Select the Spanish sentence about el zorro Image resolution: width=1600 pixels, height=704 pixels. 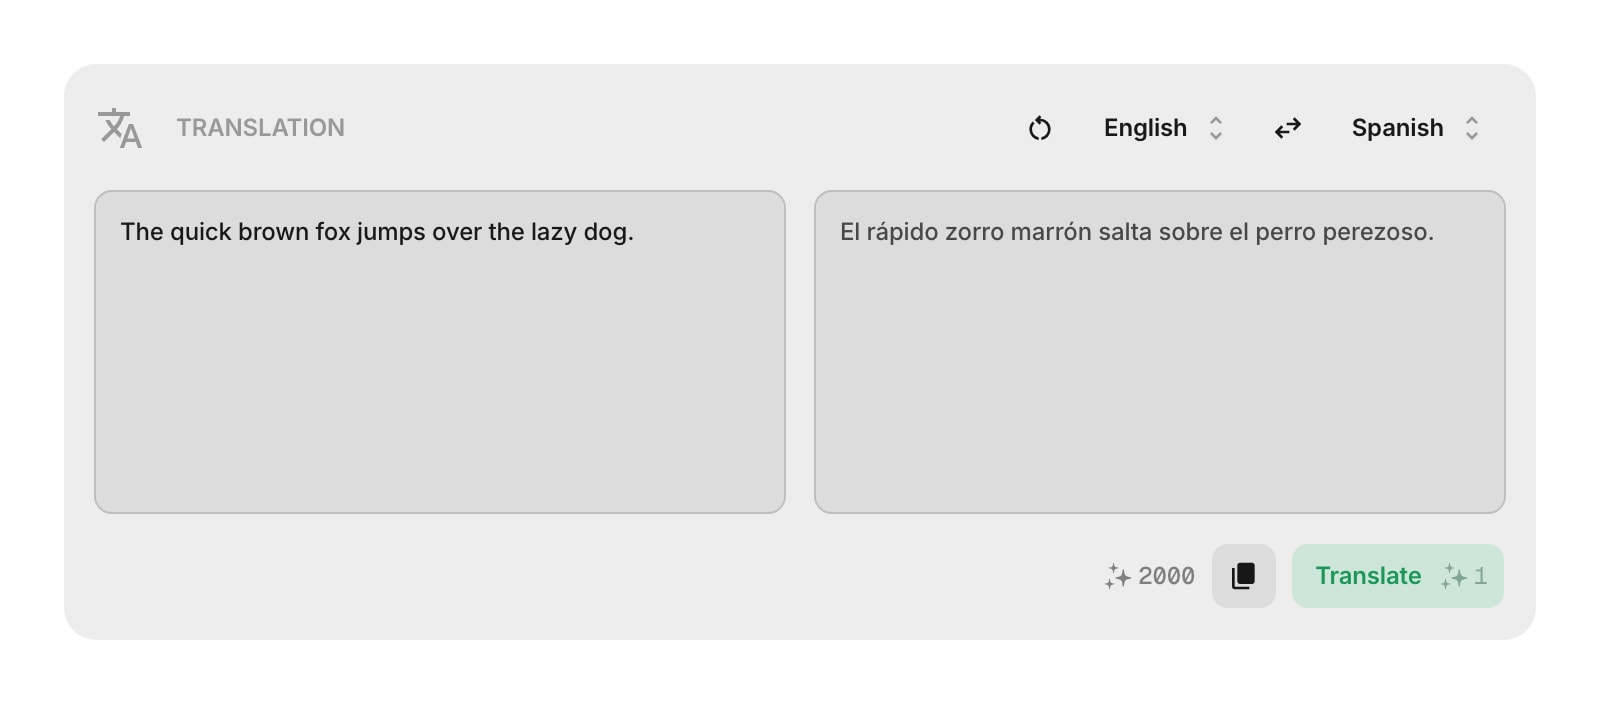pyautogui.click(x=1136, y=231)
